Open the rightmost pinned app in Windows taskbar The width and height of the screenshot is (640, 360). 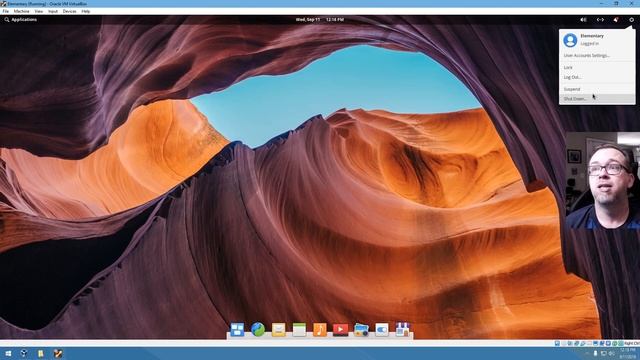pos(58,353)
